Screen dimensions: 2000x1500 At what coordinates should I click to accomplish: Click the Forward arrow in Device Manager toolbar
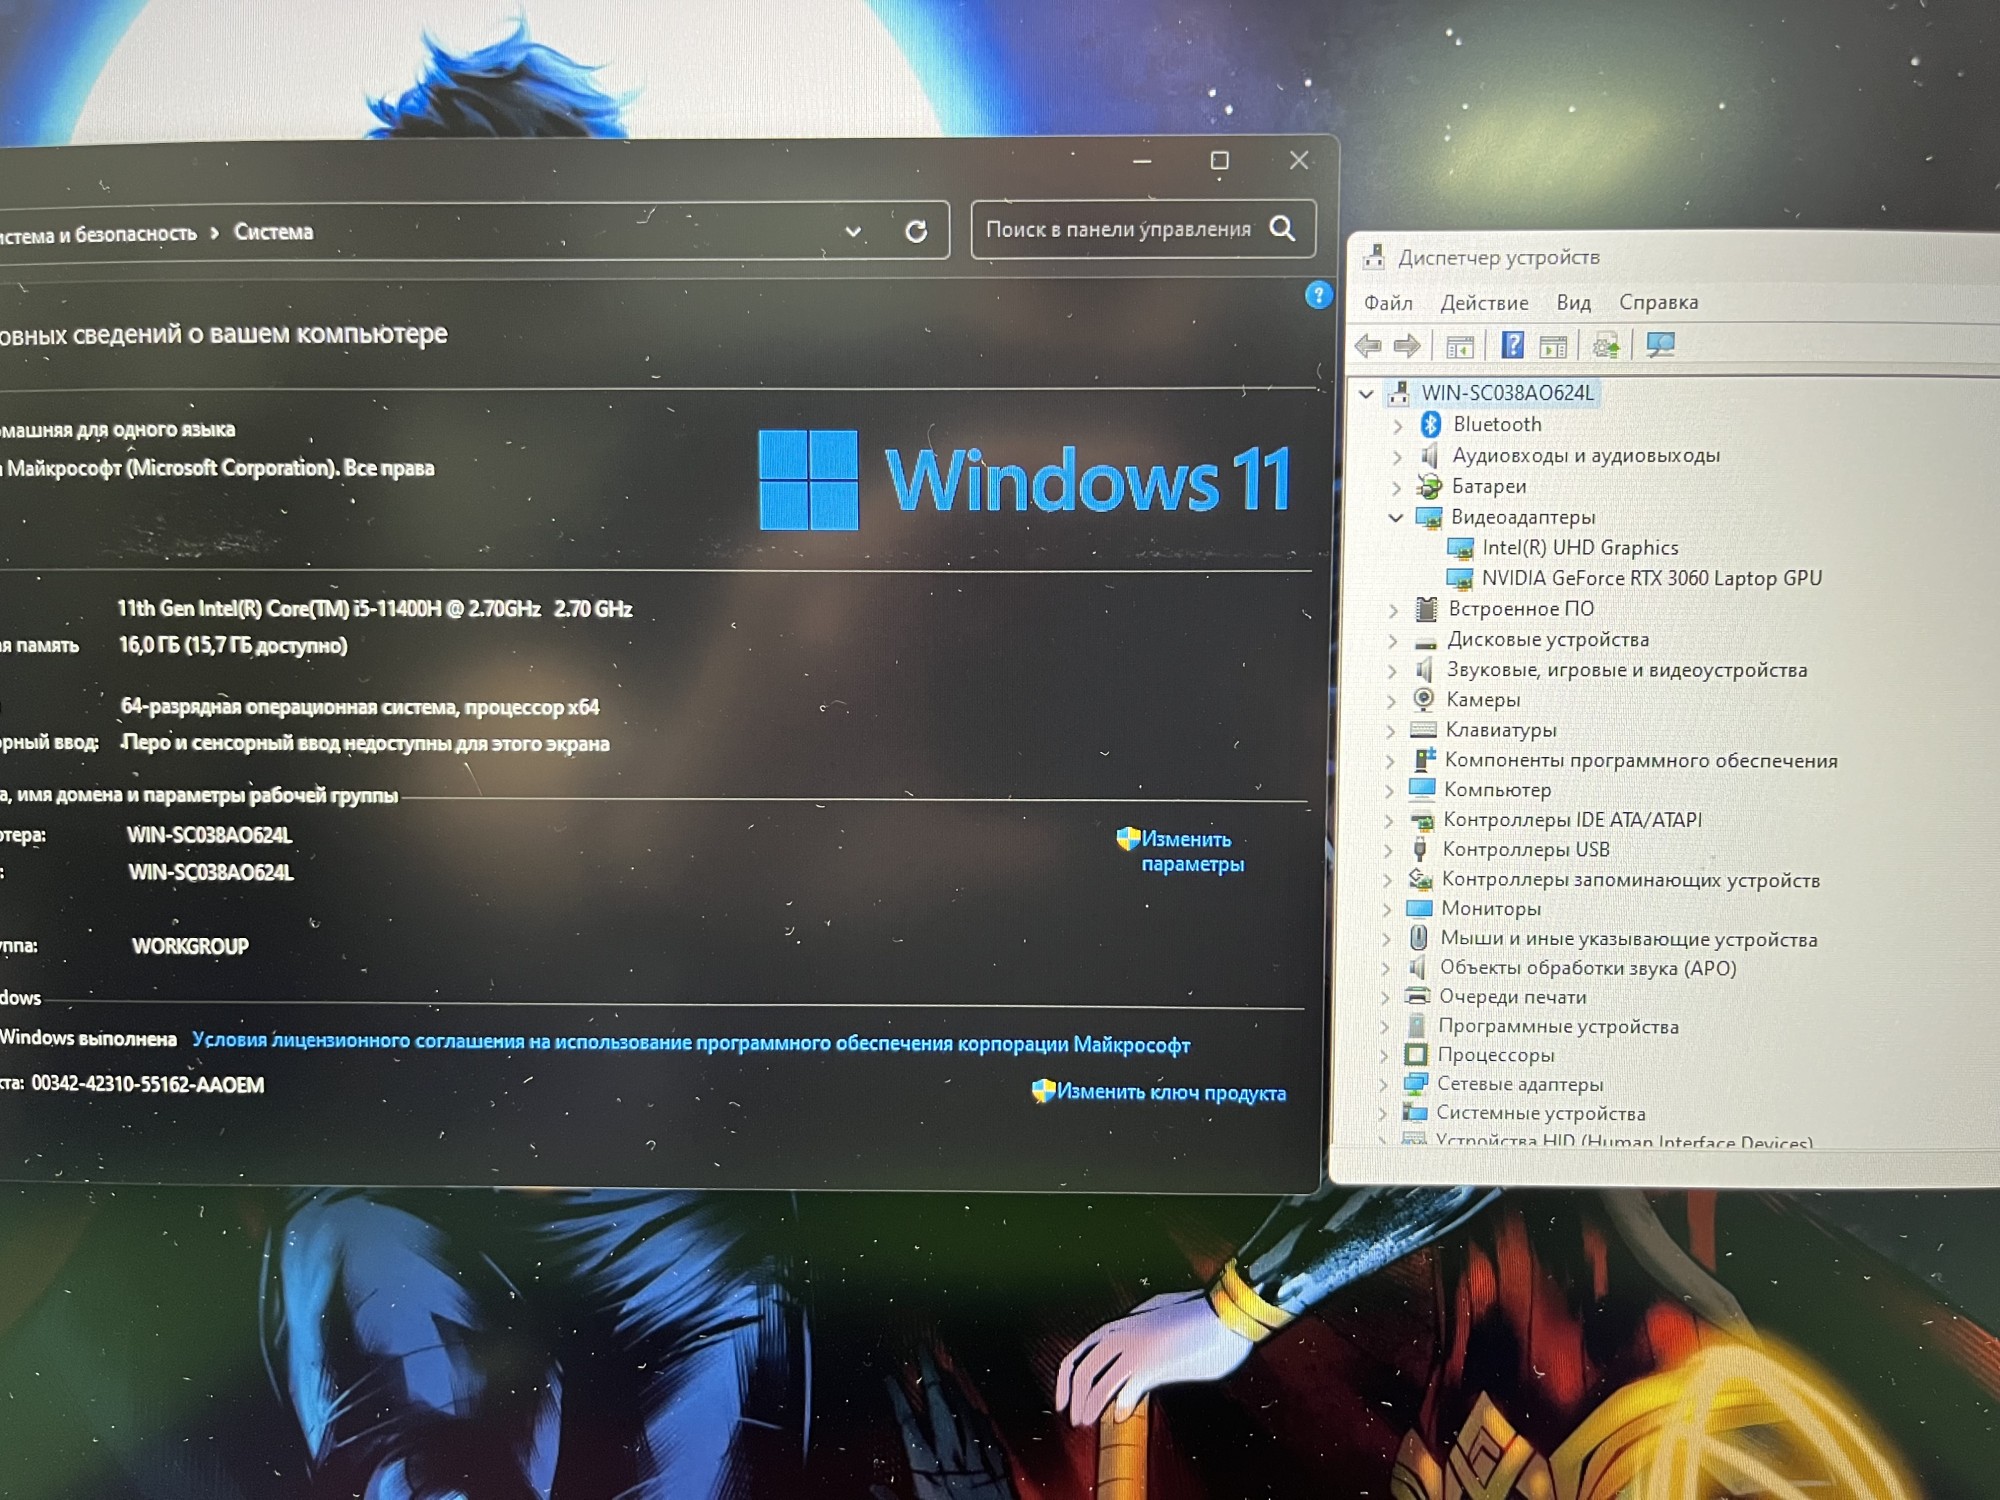tap(1407, 346)
